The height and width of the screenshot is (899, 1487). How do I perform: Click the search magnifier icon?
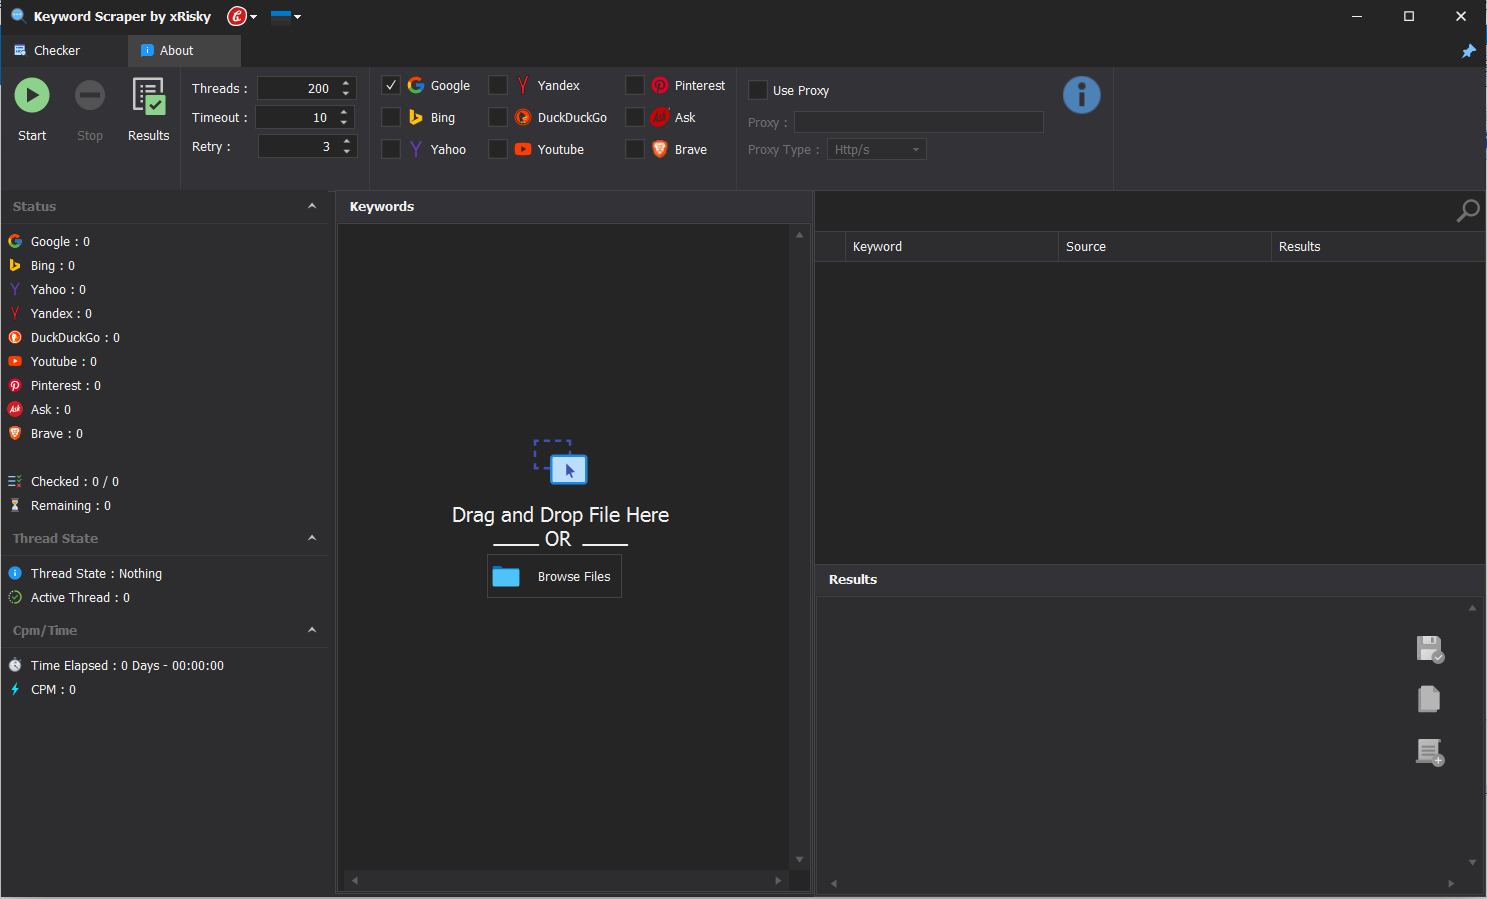tap(1467, 211)
